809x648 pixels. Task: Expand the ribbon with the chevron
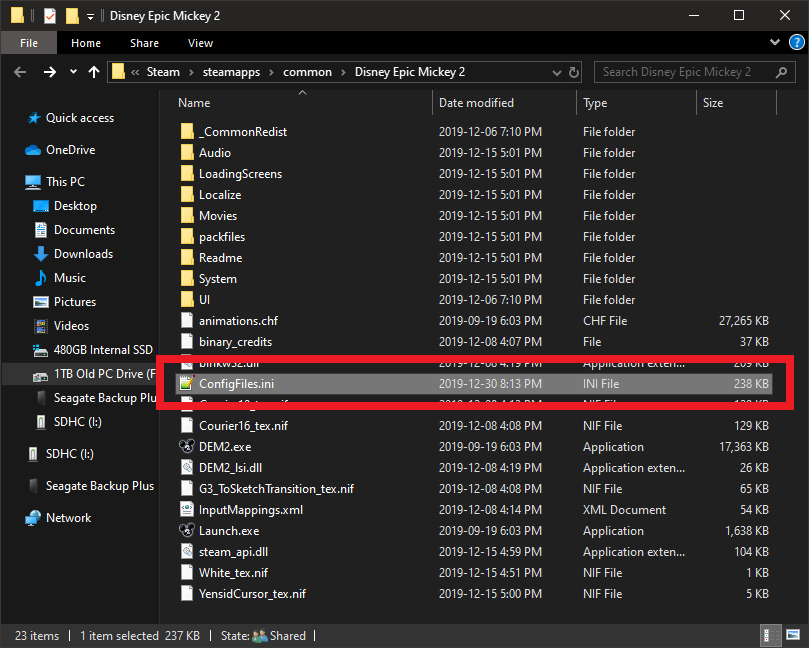click(775, 42)
